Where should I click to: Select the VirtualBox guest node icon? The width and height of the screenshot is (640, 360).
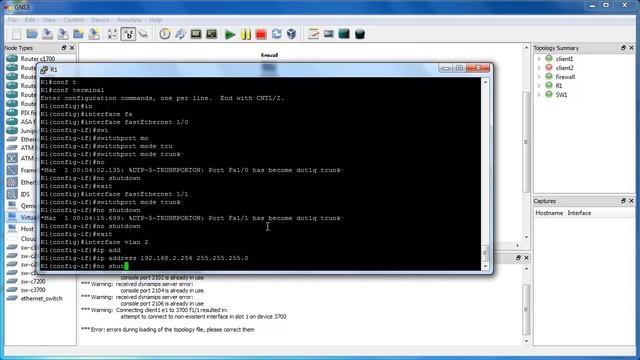coord(12,217)
